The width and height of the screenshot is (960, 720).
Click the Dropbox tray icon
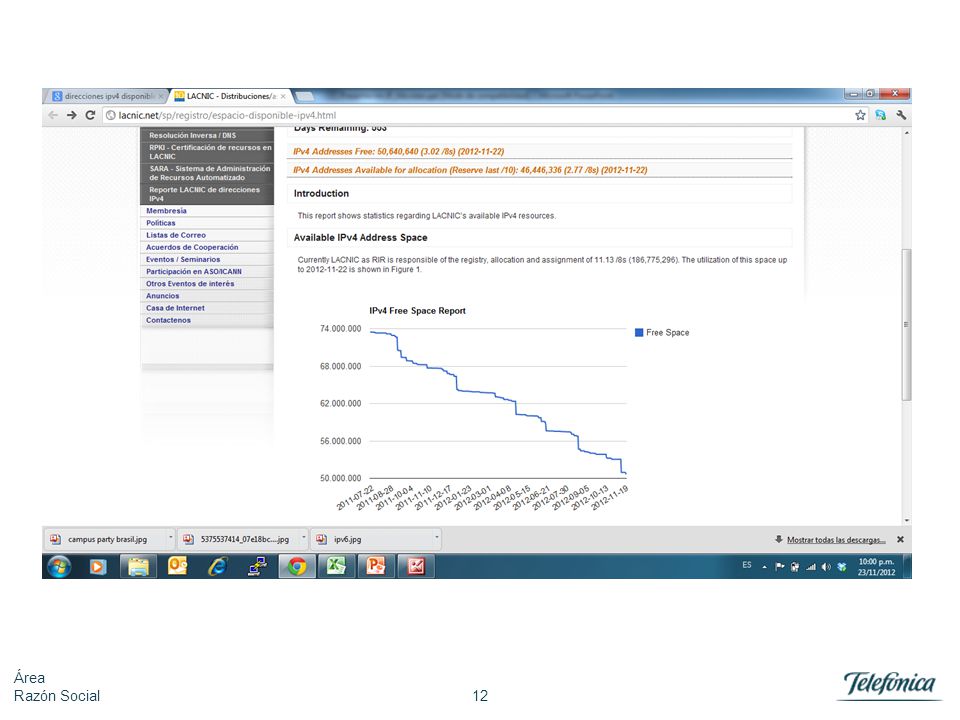pyautogui.click(x=842, y=567)
